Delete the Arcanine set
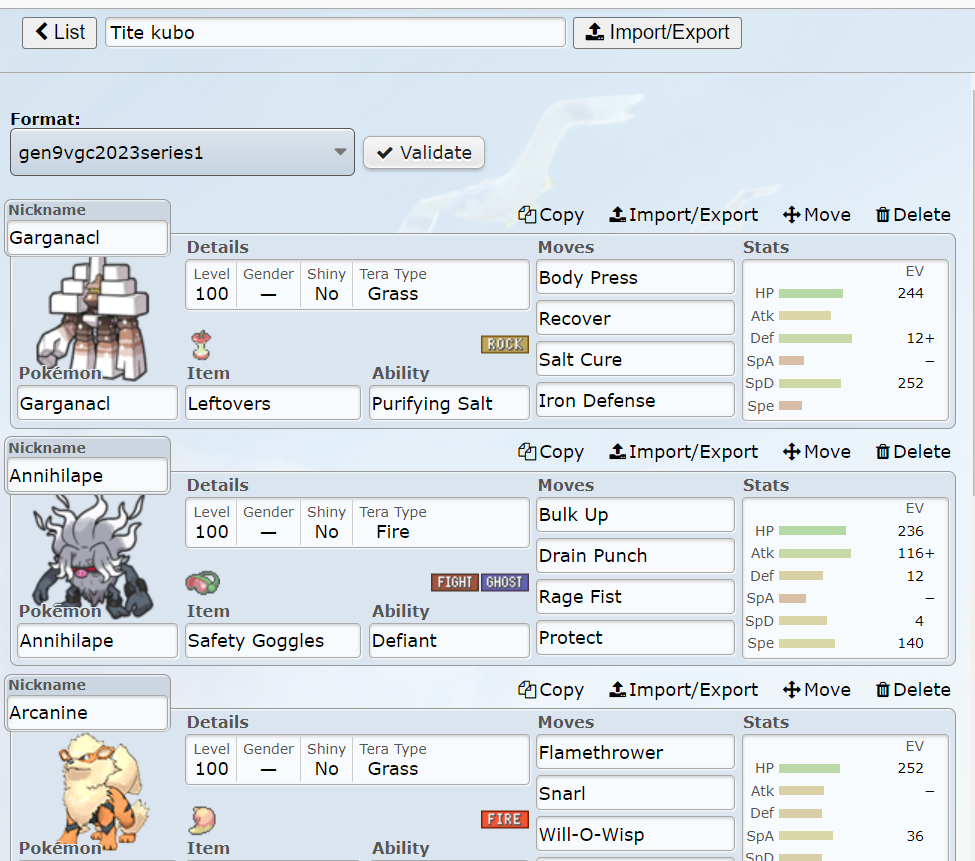 coord(913,689)
